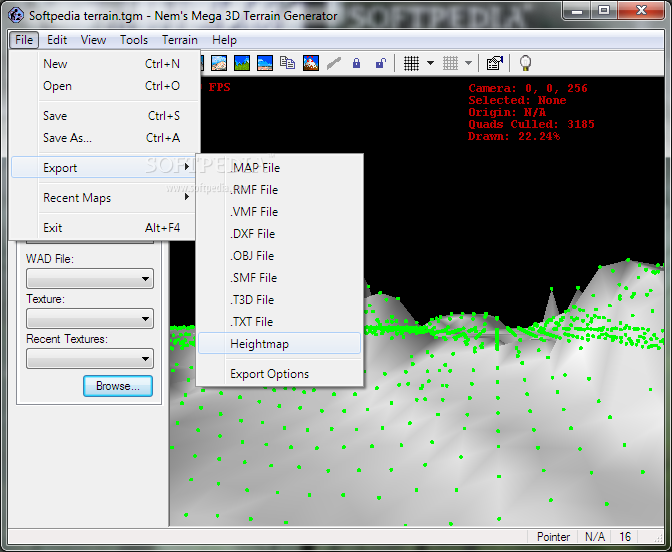Viewport: 672px width, 552px height.
Task: Click the N/A status bar entry
Action: (x=595, y=537)
